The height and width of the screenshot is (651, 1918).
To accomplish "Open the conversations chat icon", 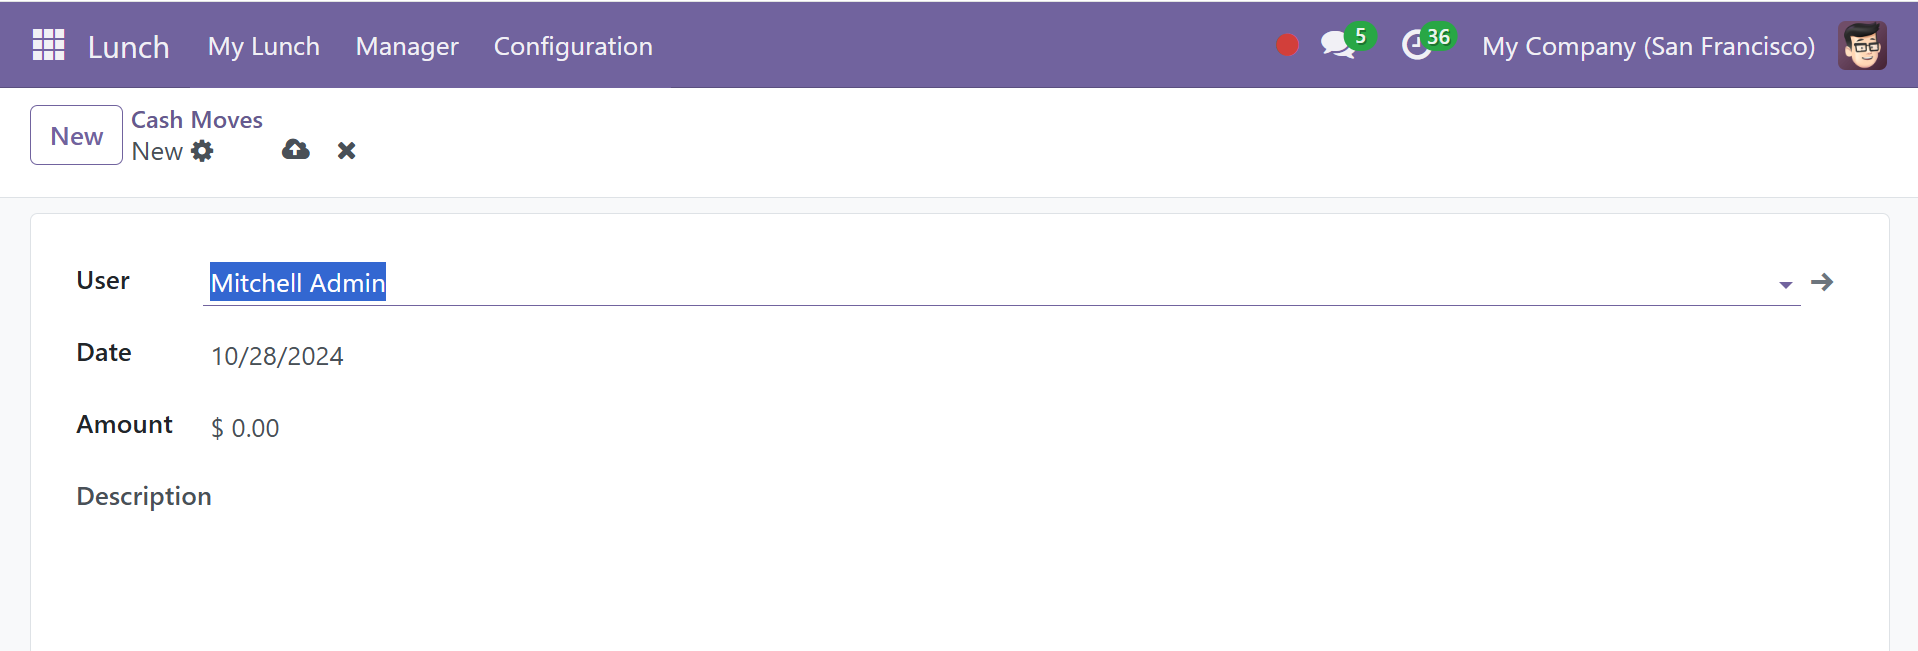I will (1337, 44).
